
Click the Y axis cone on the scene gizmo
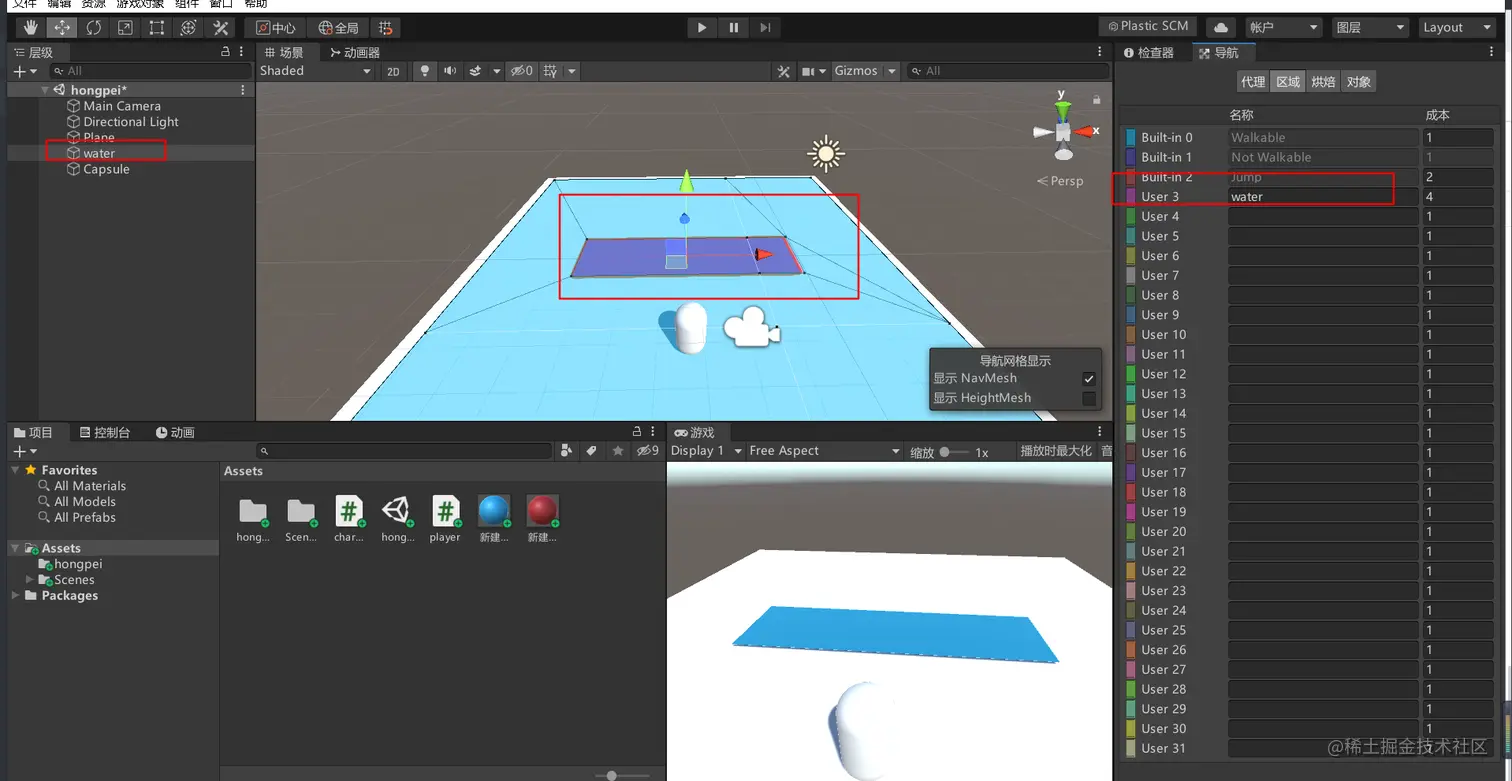coord(1063,108)
